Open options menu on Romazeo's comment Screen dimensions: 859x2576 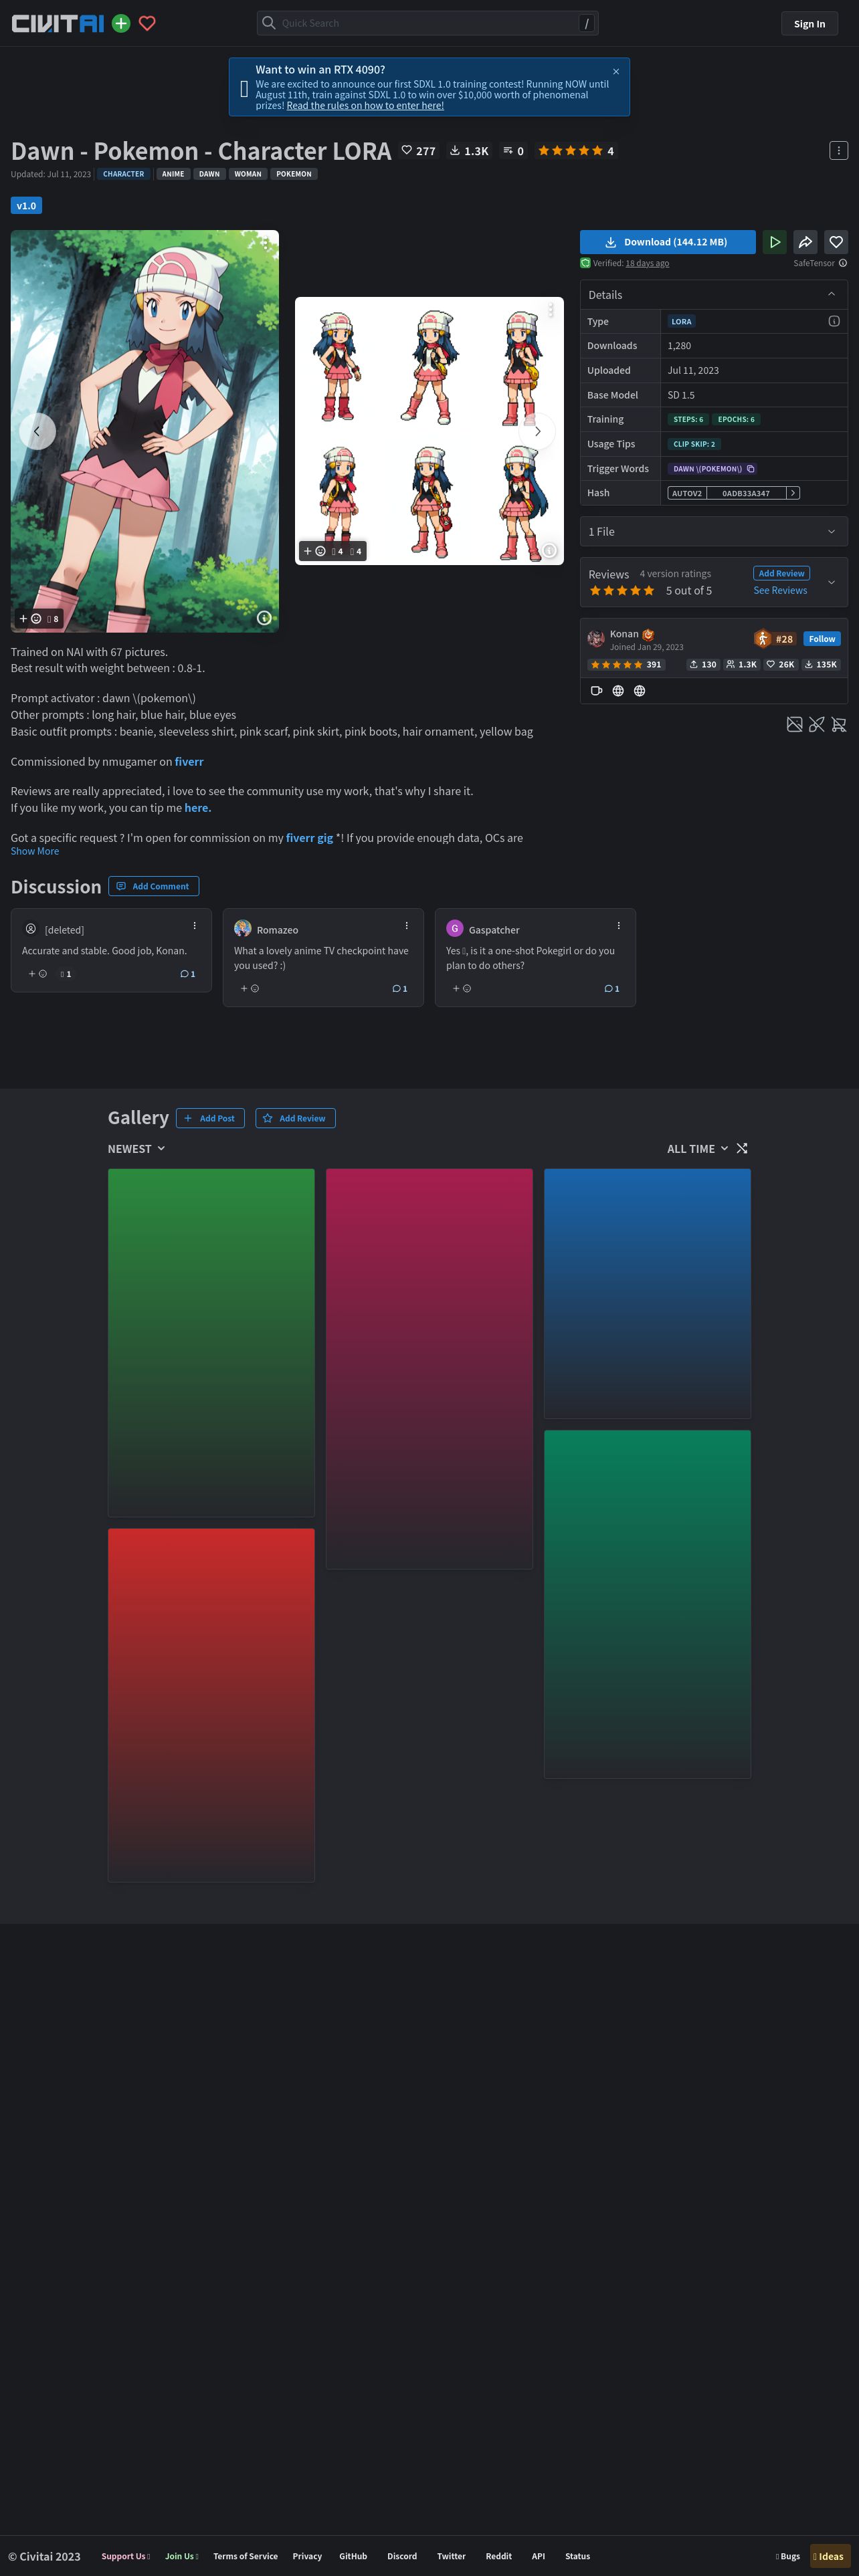(x=407, y=926)
